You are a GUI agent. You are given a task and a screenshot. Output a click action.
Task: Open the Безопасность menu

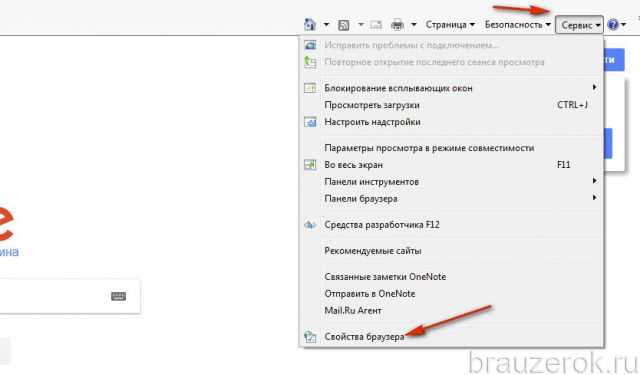pos(518,24)
